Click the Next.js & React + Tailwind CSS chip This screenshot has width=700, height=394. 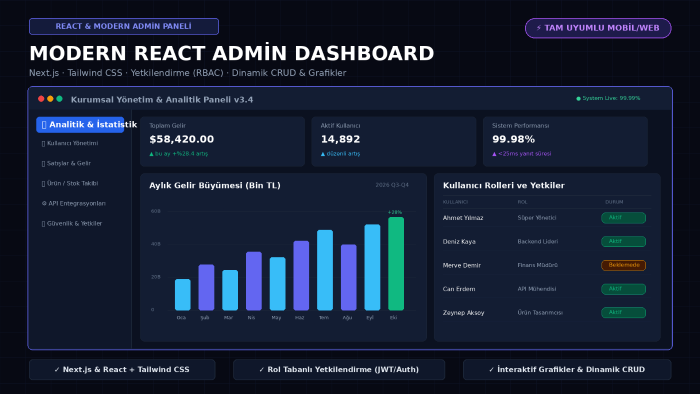(122, 369)
